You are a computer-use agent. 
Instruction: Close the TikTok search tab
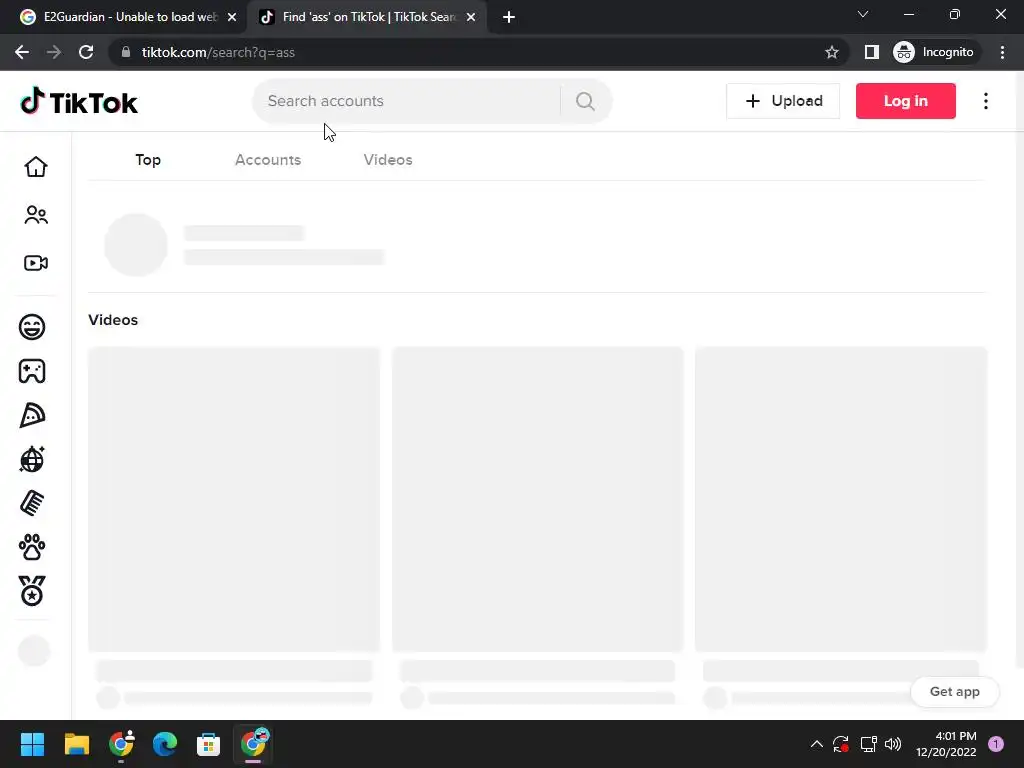tap(471, 17)
